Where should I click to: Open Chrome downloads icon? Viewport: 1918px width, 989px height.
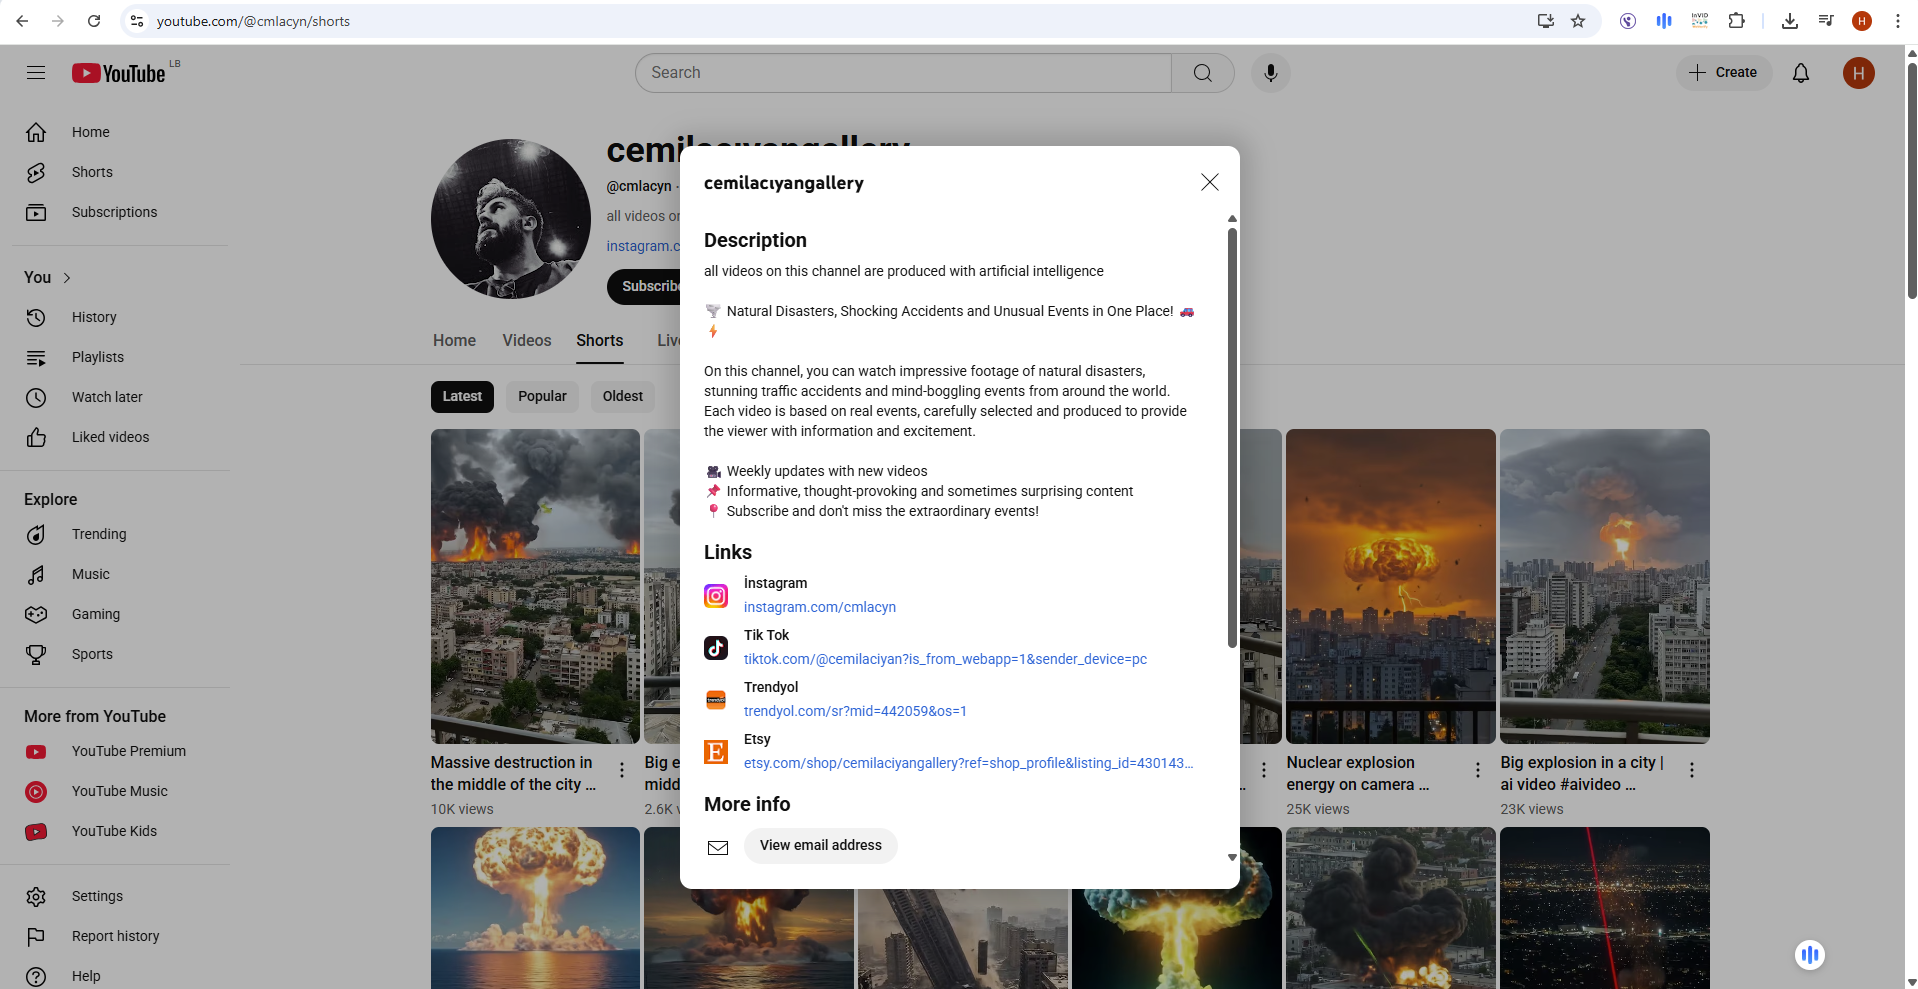click(x=1790, y=21)
